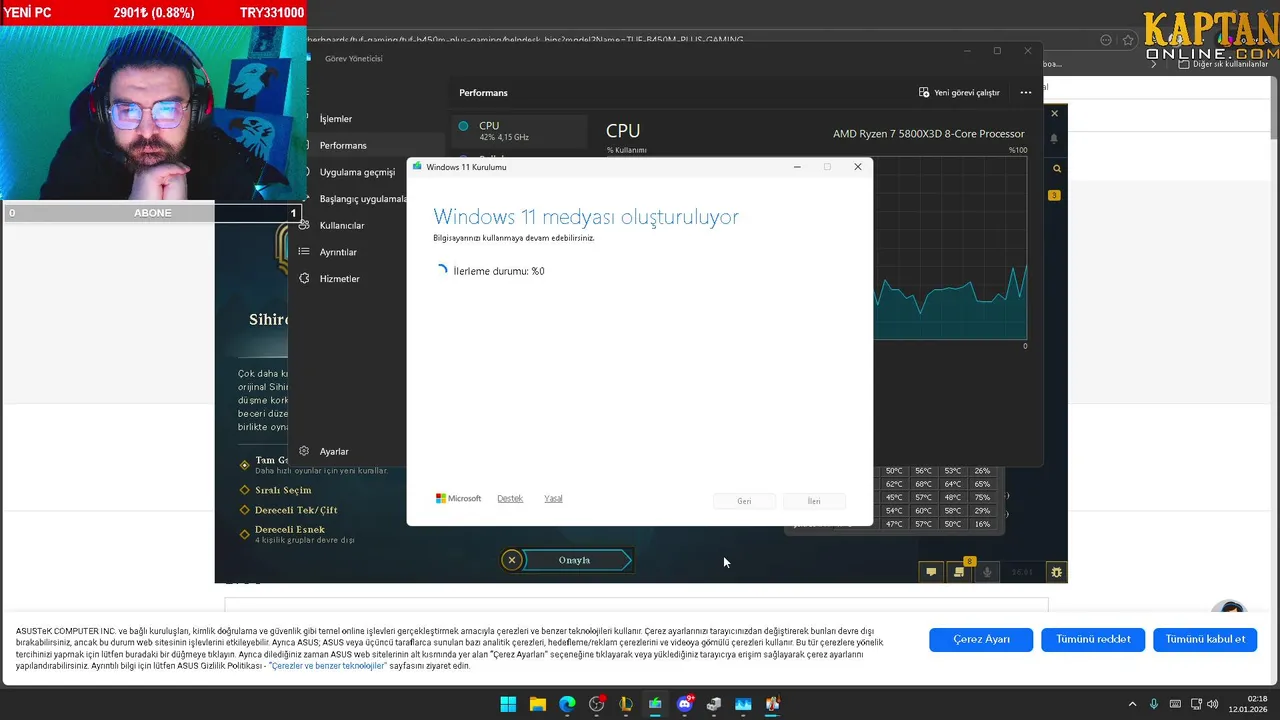The height and width of the screenshot is (720, 1280).
Task: Click the network tray icon
Action: tap(1196, 704)
